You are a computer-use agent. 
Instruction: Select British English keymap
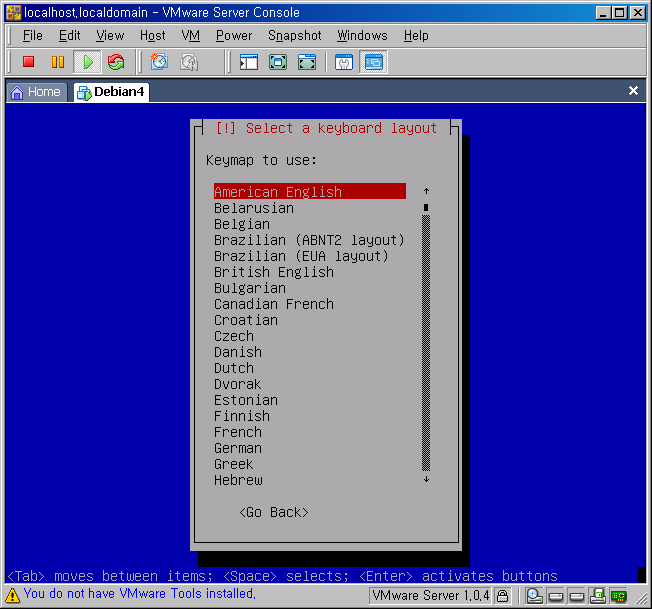pyautogui.click(x=274, y=272)
